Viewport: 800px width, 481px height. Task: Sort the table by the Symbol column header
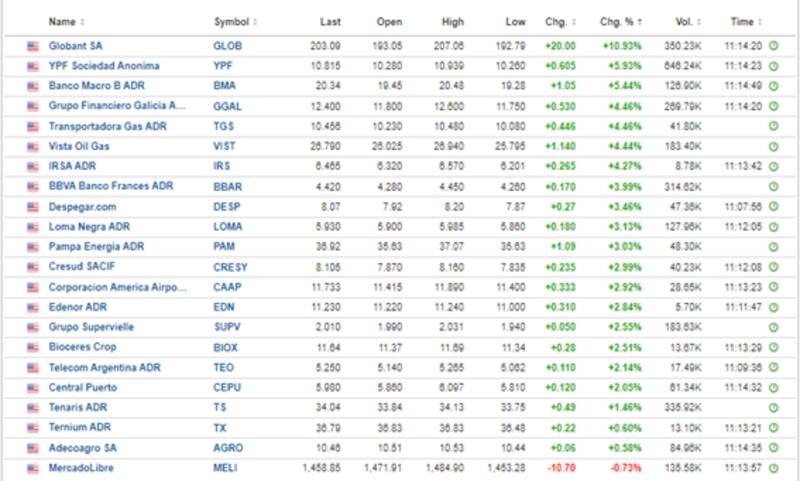(x=234, y=21)
